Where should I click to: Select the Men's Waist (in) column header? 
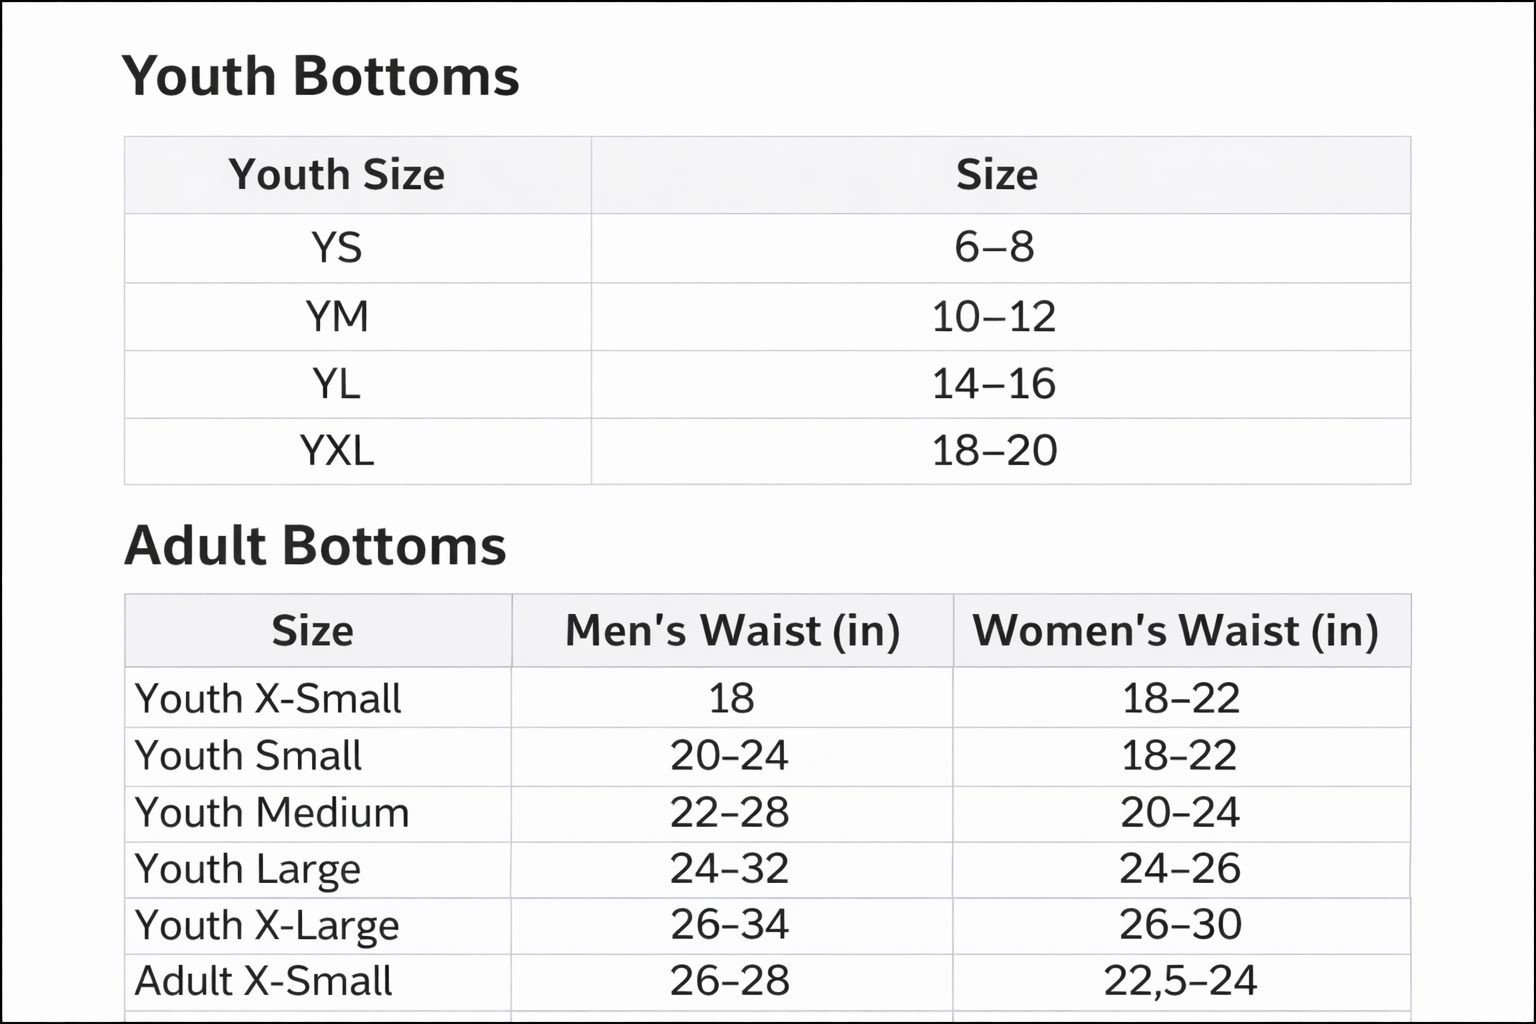tap(732, 631)
